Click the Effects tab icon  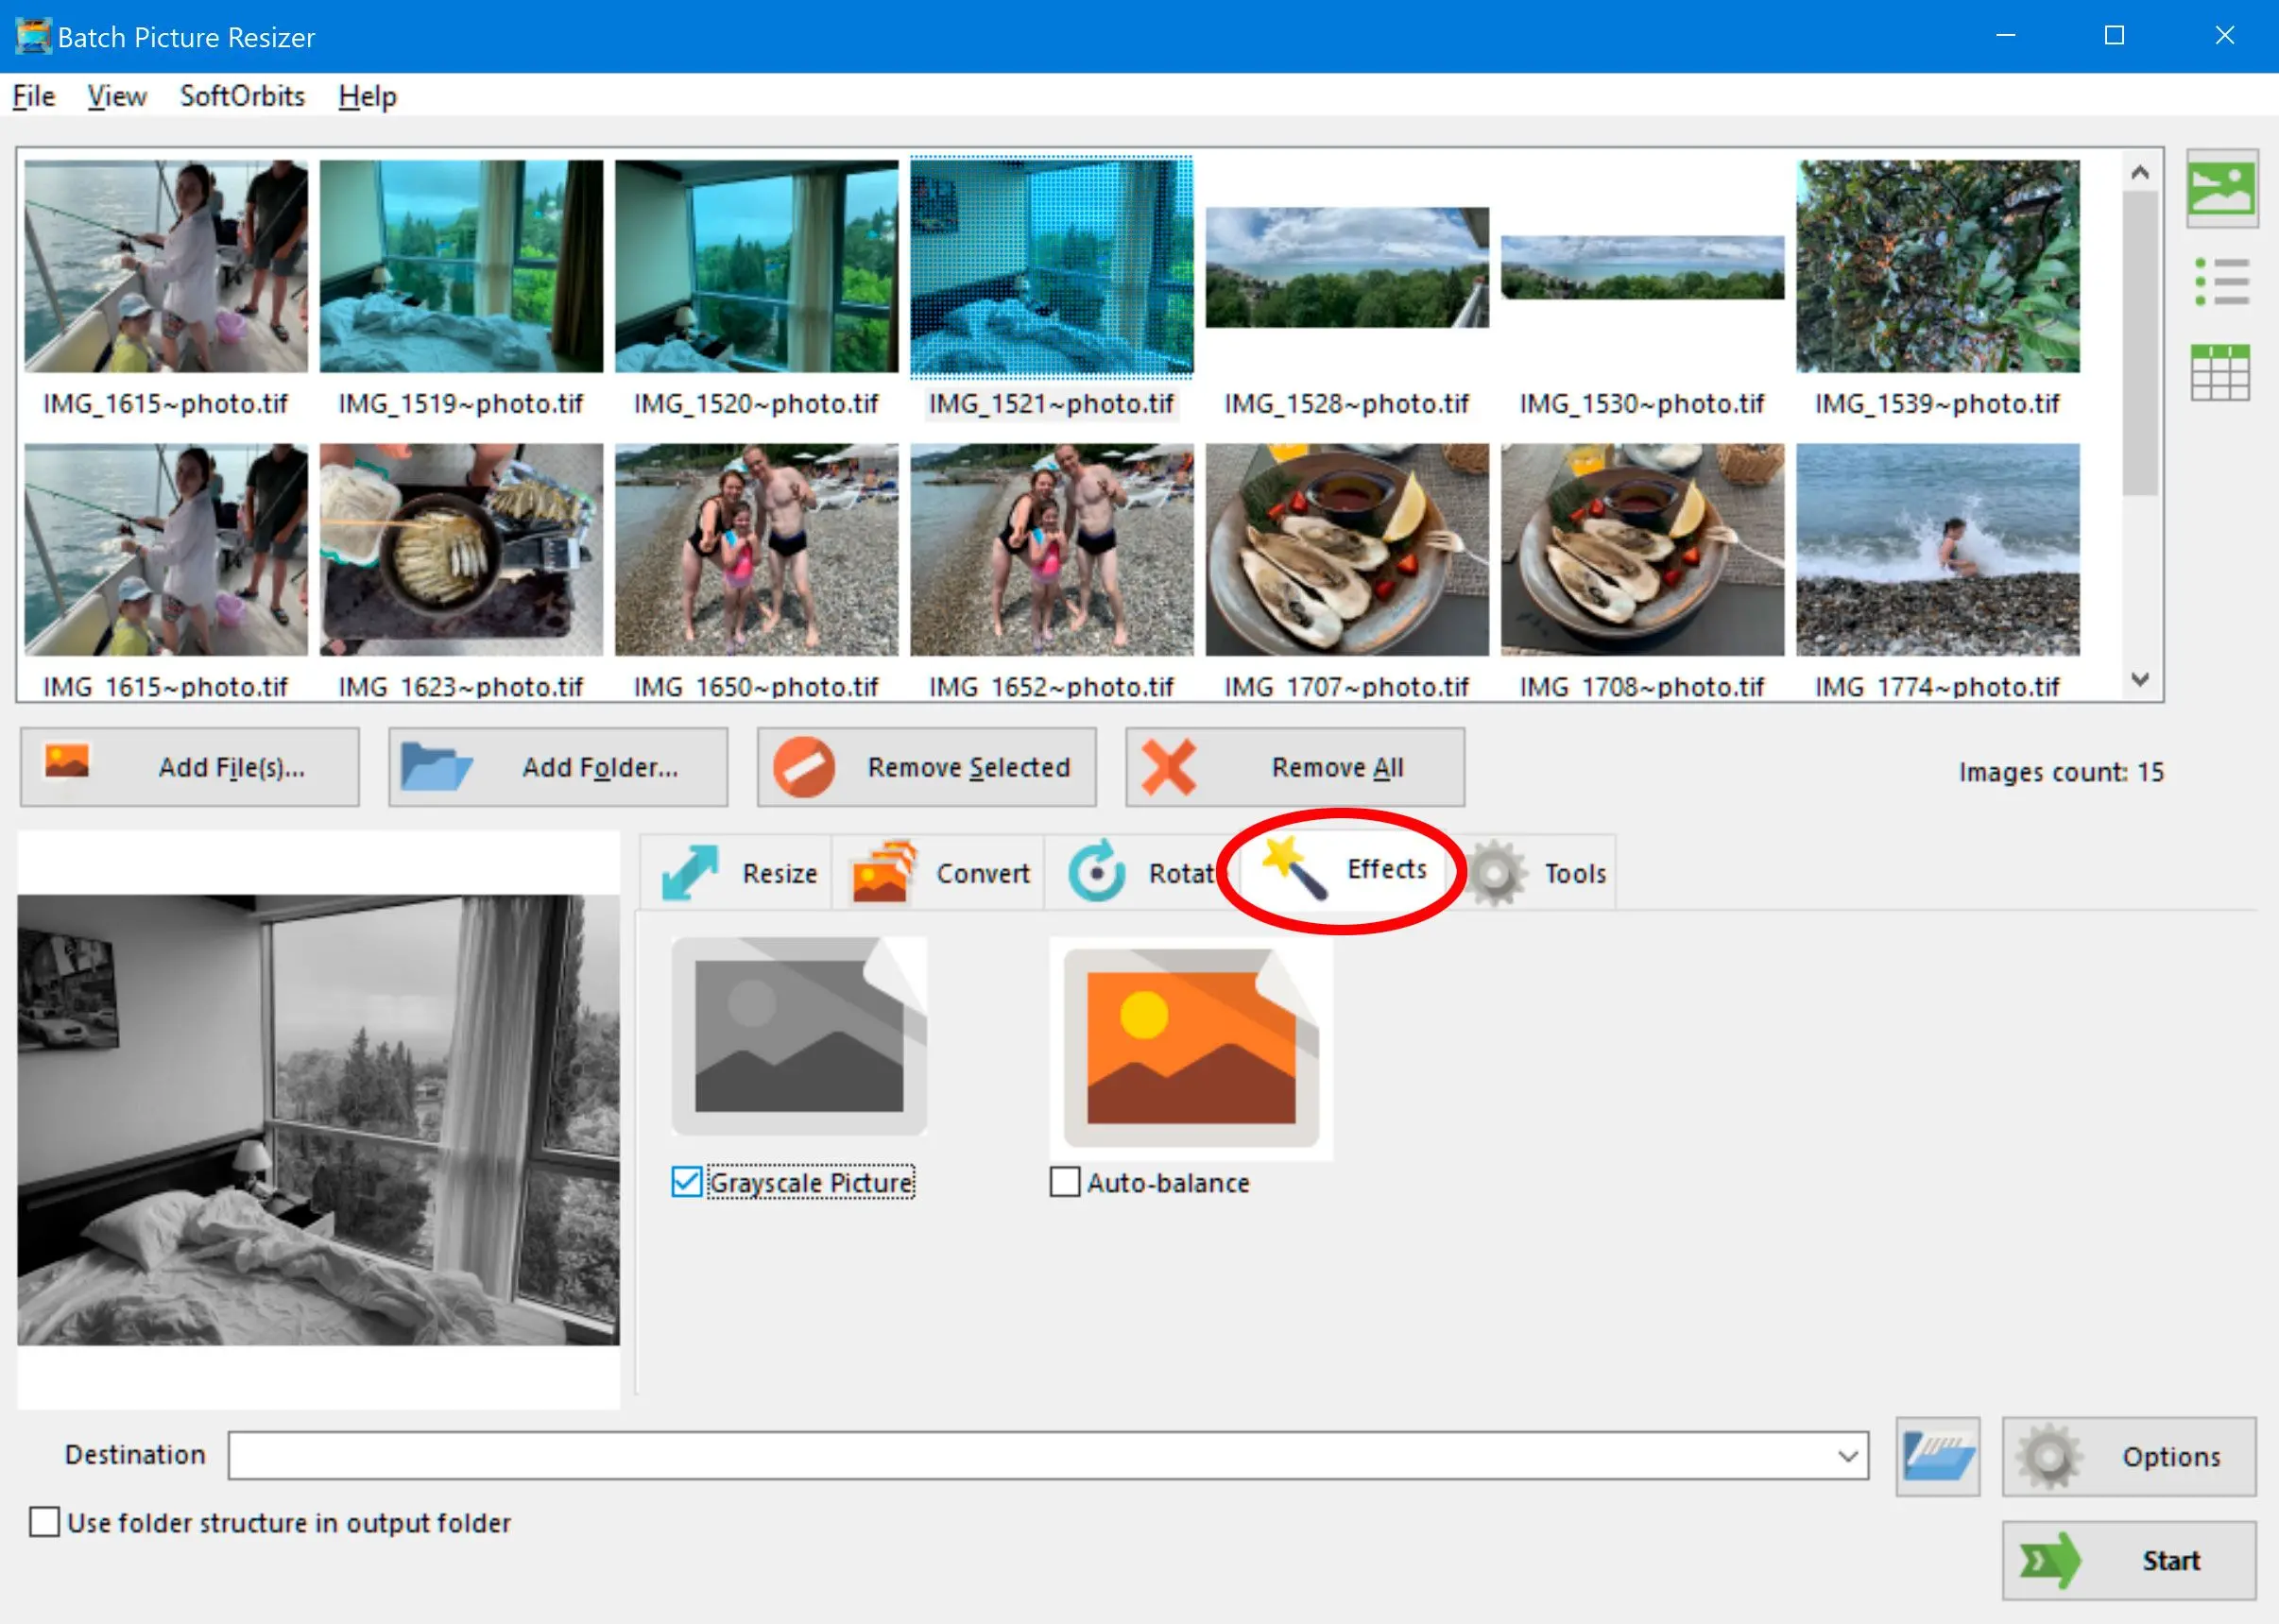[1292, 872]
